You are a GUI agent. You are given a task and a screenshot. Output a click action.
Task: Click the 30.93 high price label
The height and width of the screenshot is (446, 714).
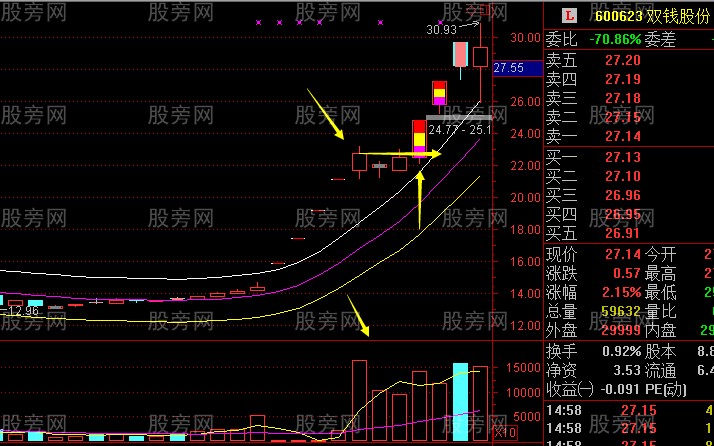pos(441,30)
